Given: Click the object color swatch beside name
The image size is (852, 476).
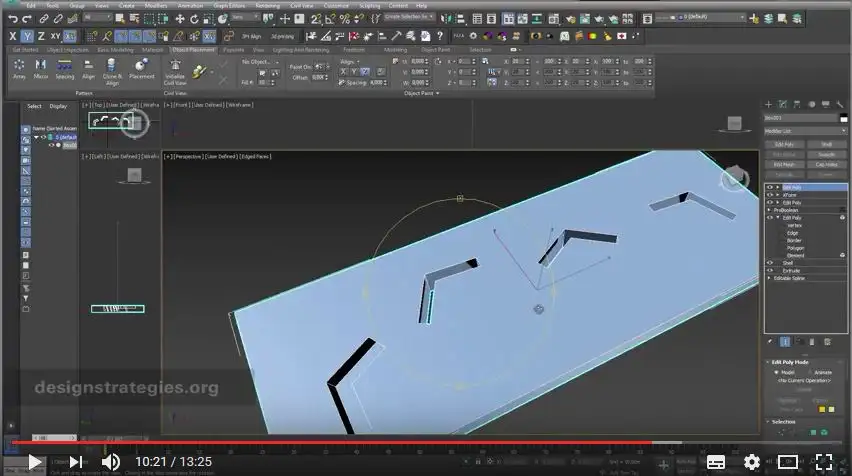Looking at the screenshot, I should click(x=843, y=118).
